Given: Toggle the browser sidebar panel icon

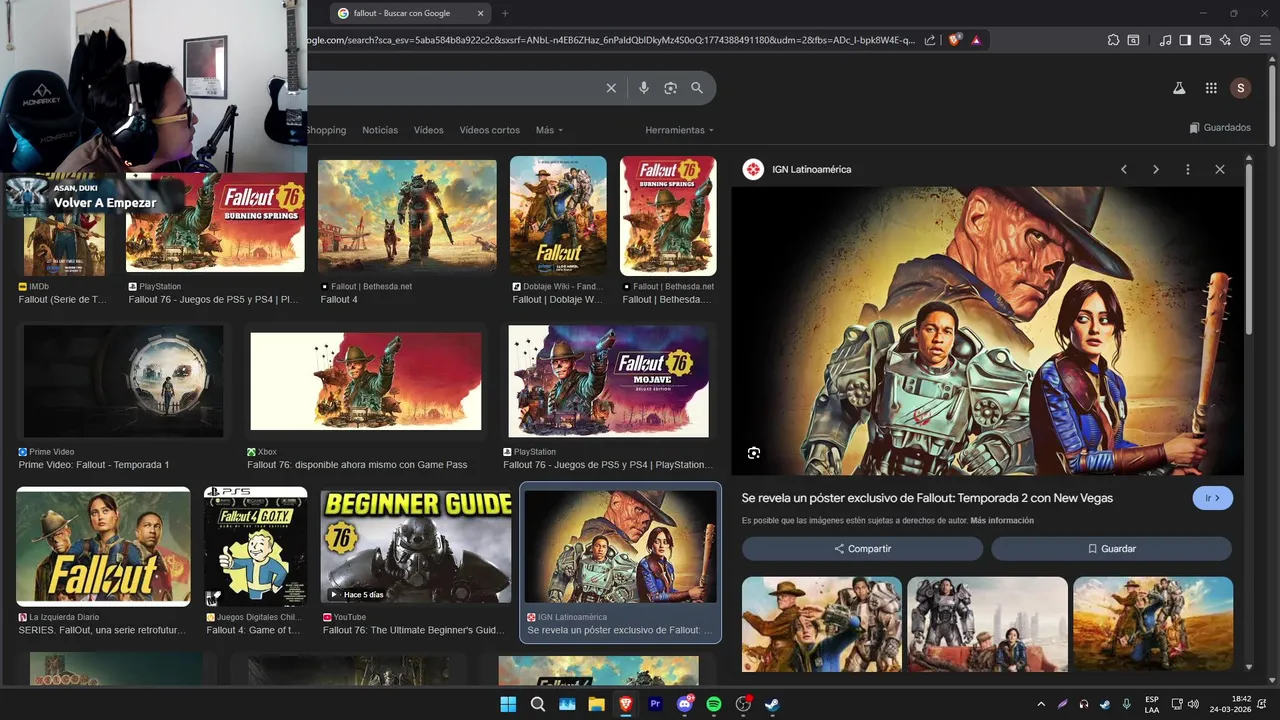Looking at the screenshot, I should point(1185,40).
